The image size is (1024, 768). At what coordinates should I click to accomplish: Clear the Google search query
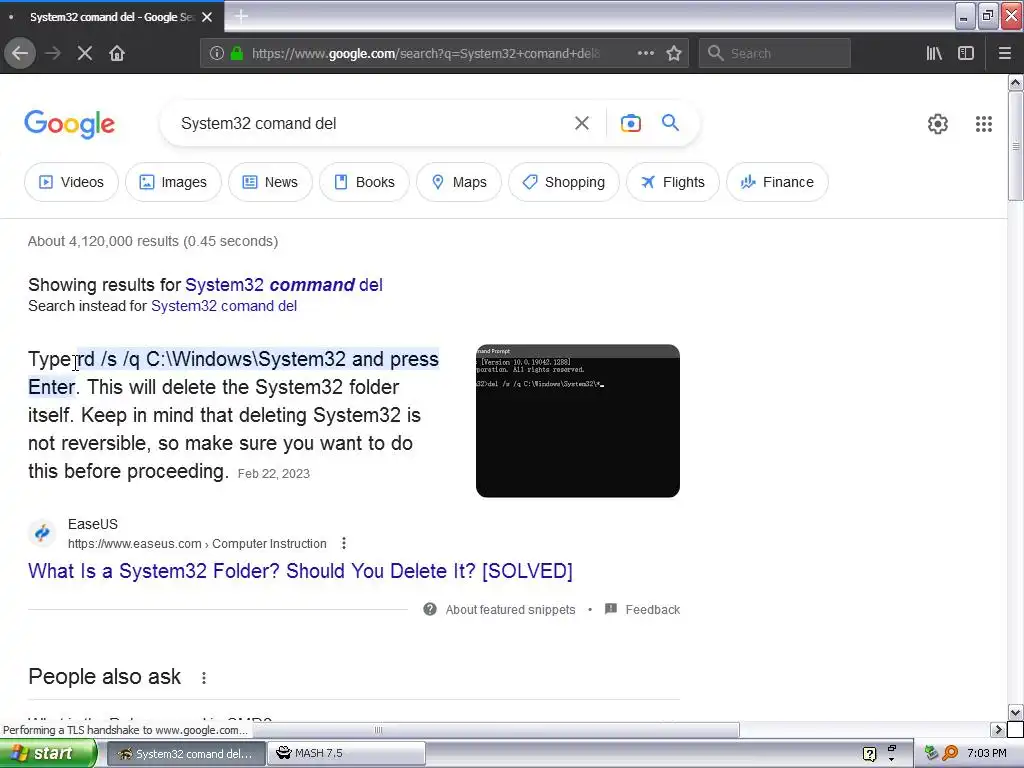point(582,123)
